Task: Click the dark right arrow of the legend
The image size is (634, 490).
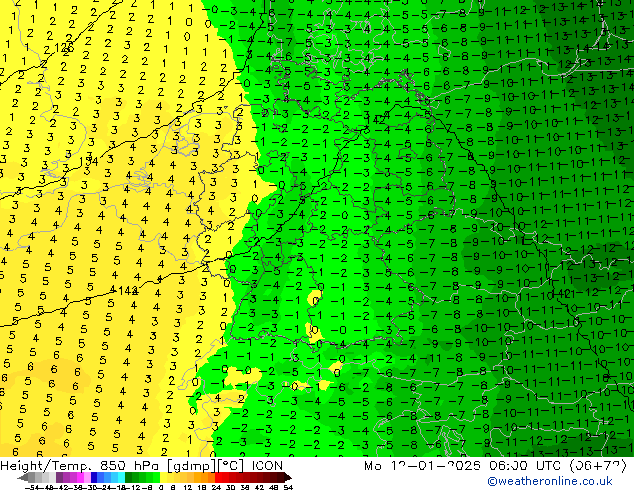Action: click(288, 477)
